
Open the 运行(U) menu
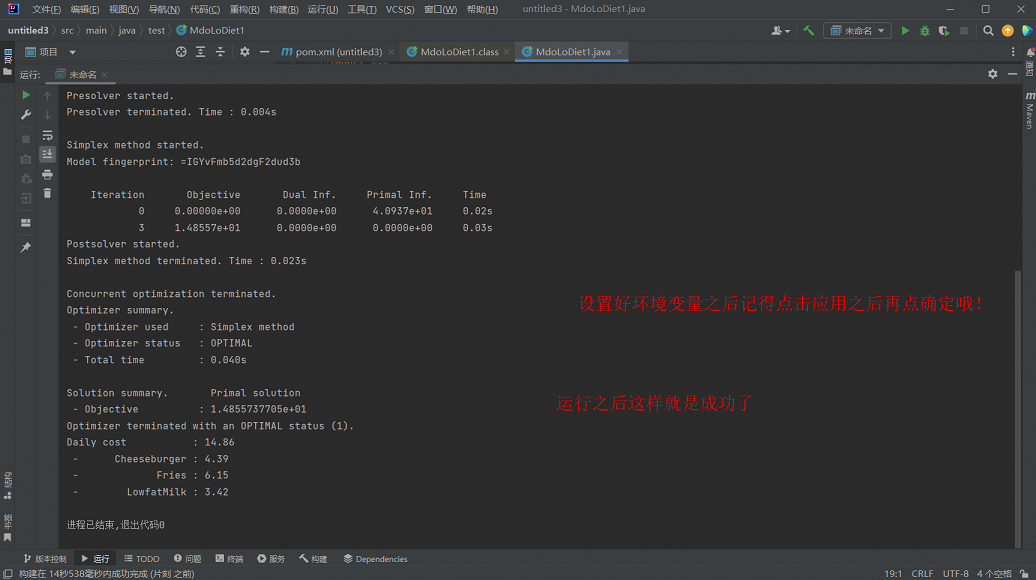pyautogui.click(x=321, y=9)
